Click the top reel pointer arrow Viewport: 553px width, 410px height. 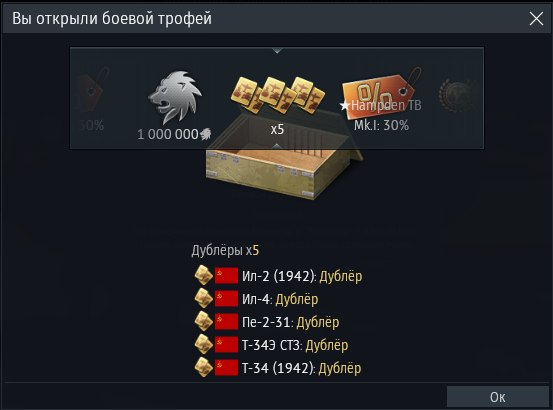tap(277, 51)
